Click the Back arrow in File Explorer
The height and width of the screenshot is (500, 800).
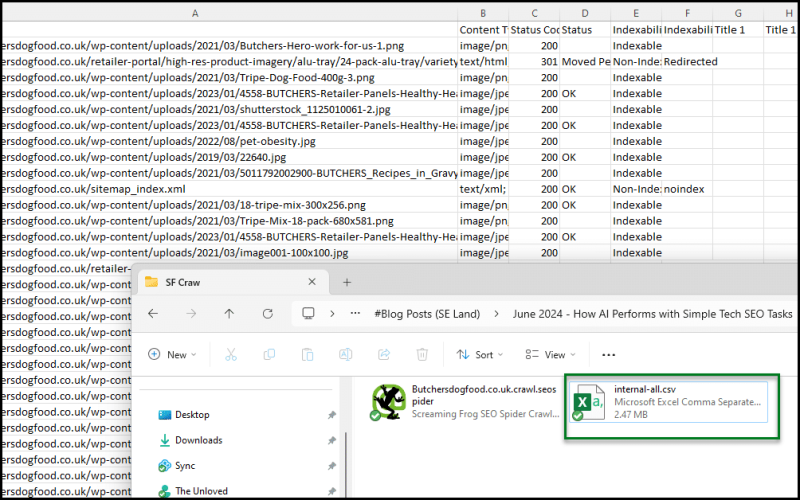pyautogui.click(x=153, y=313)
